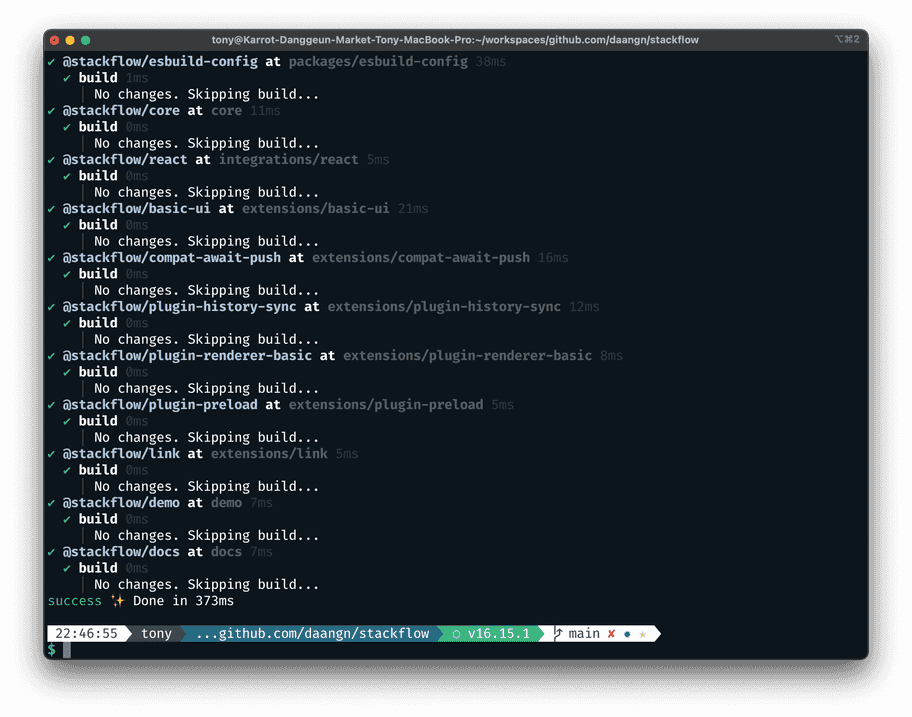Viewport: 912px width, 717px height.
Task: Click the 22:46:55 time segment in prompt
Action: [86, 634]
